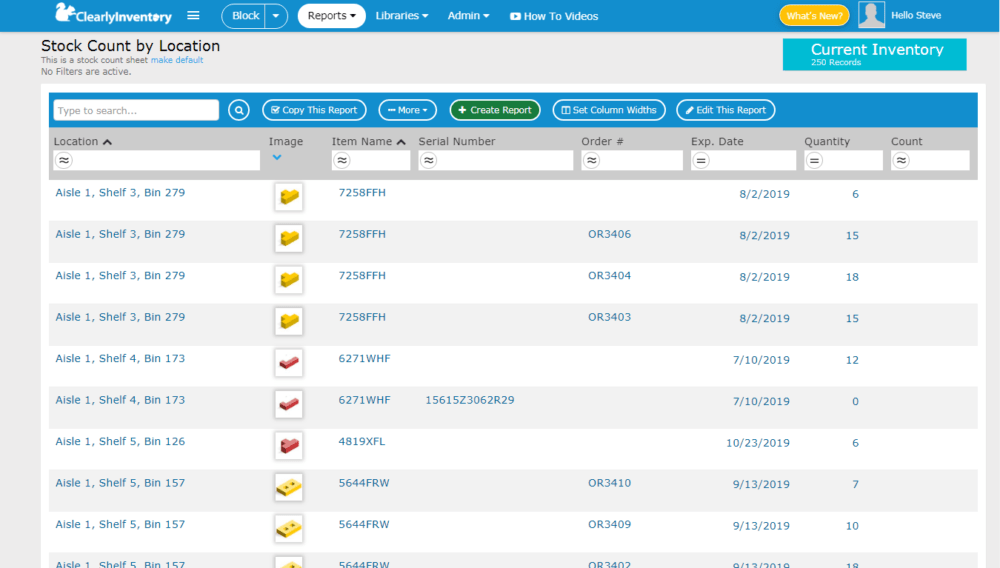Toggle Item Name column sort arrow

[x=401, y=142]
